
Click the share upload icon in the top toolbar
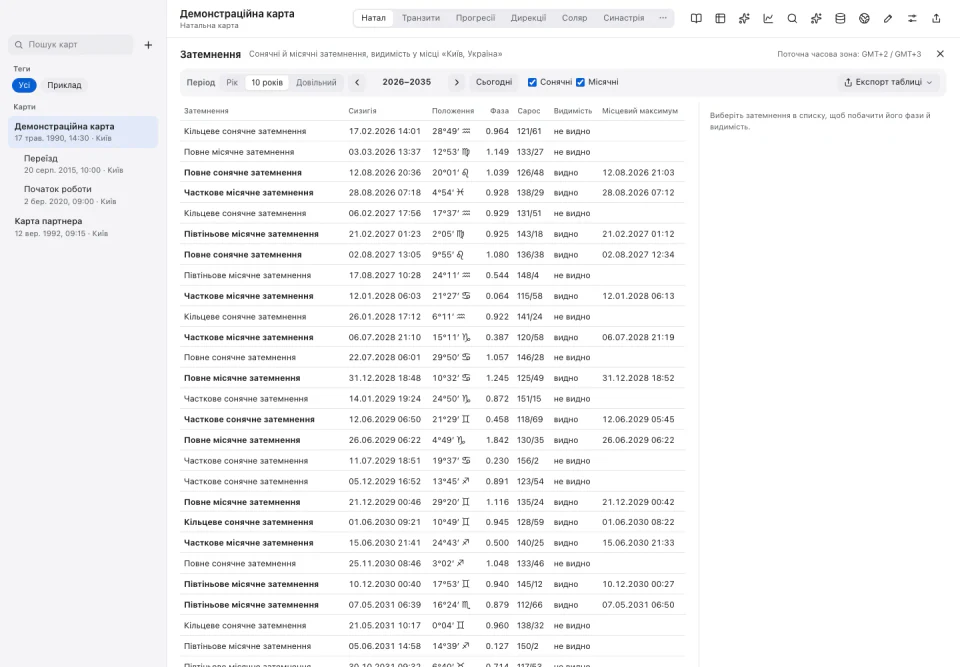click(x=936, y=18)
